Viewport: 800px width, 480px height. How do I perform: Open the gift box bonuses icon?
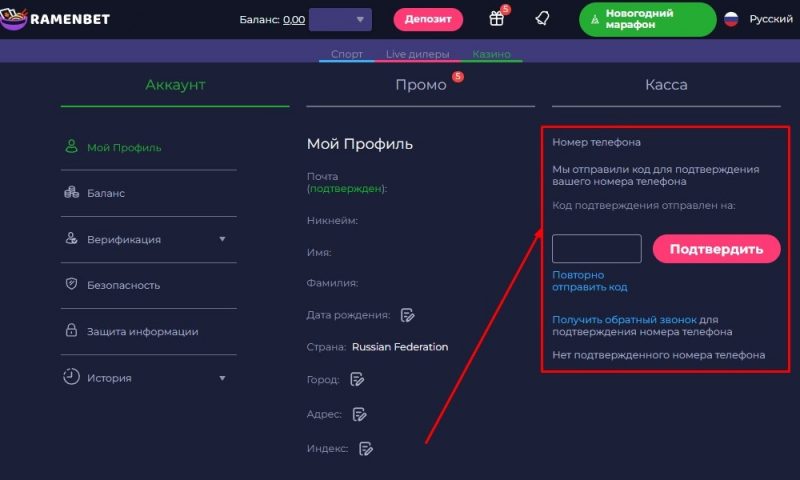coord(496,19)
